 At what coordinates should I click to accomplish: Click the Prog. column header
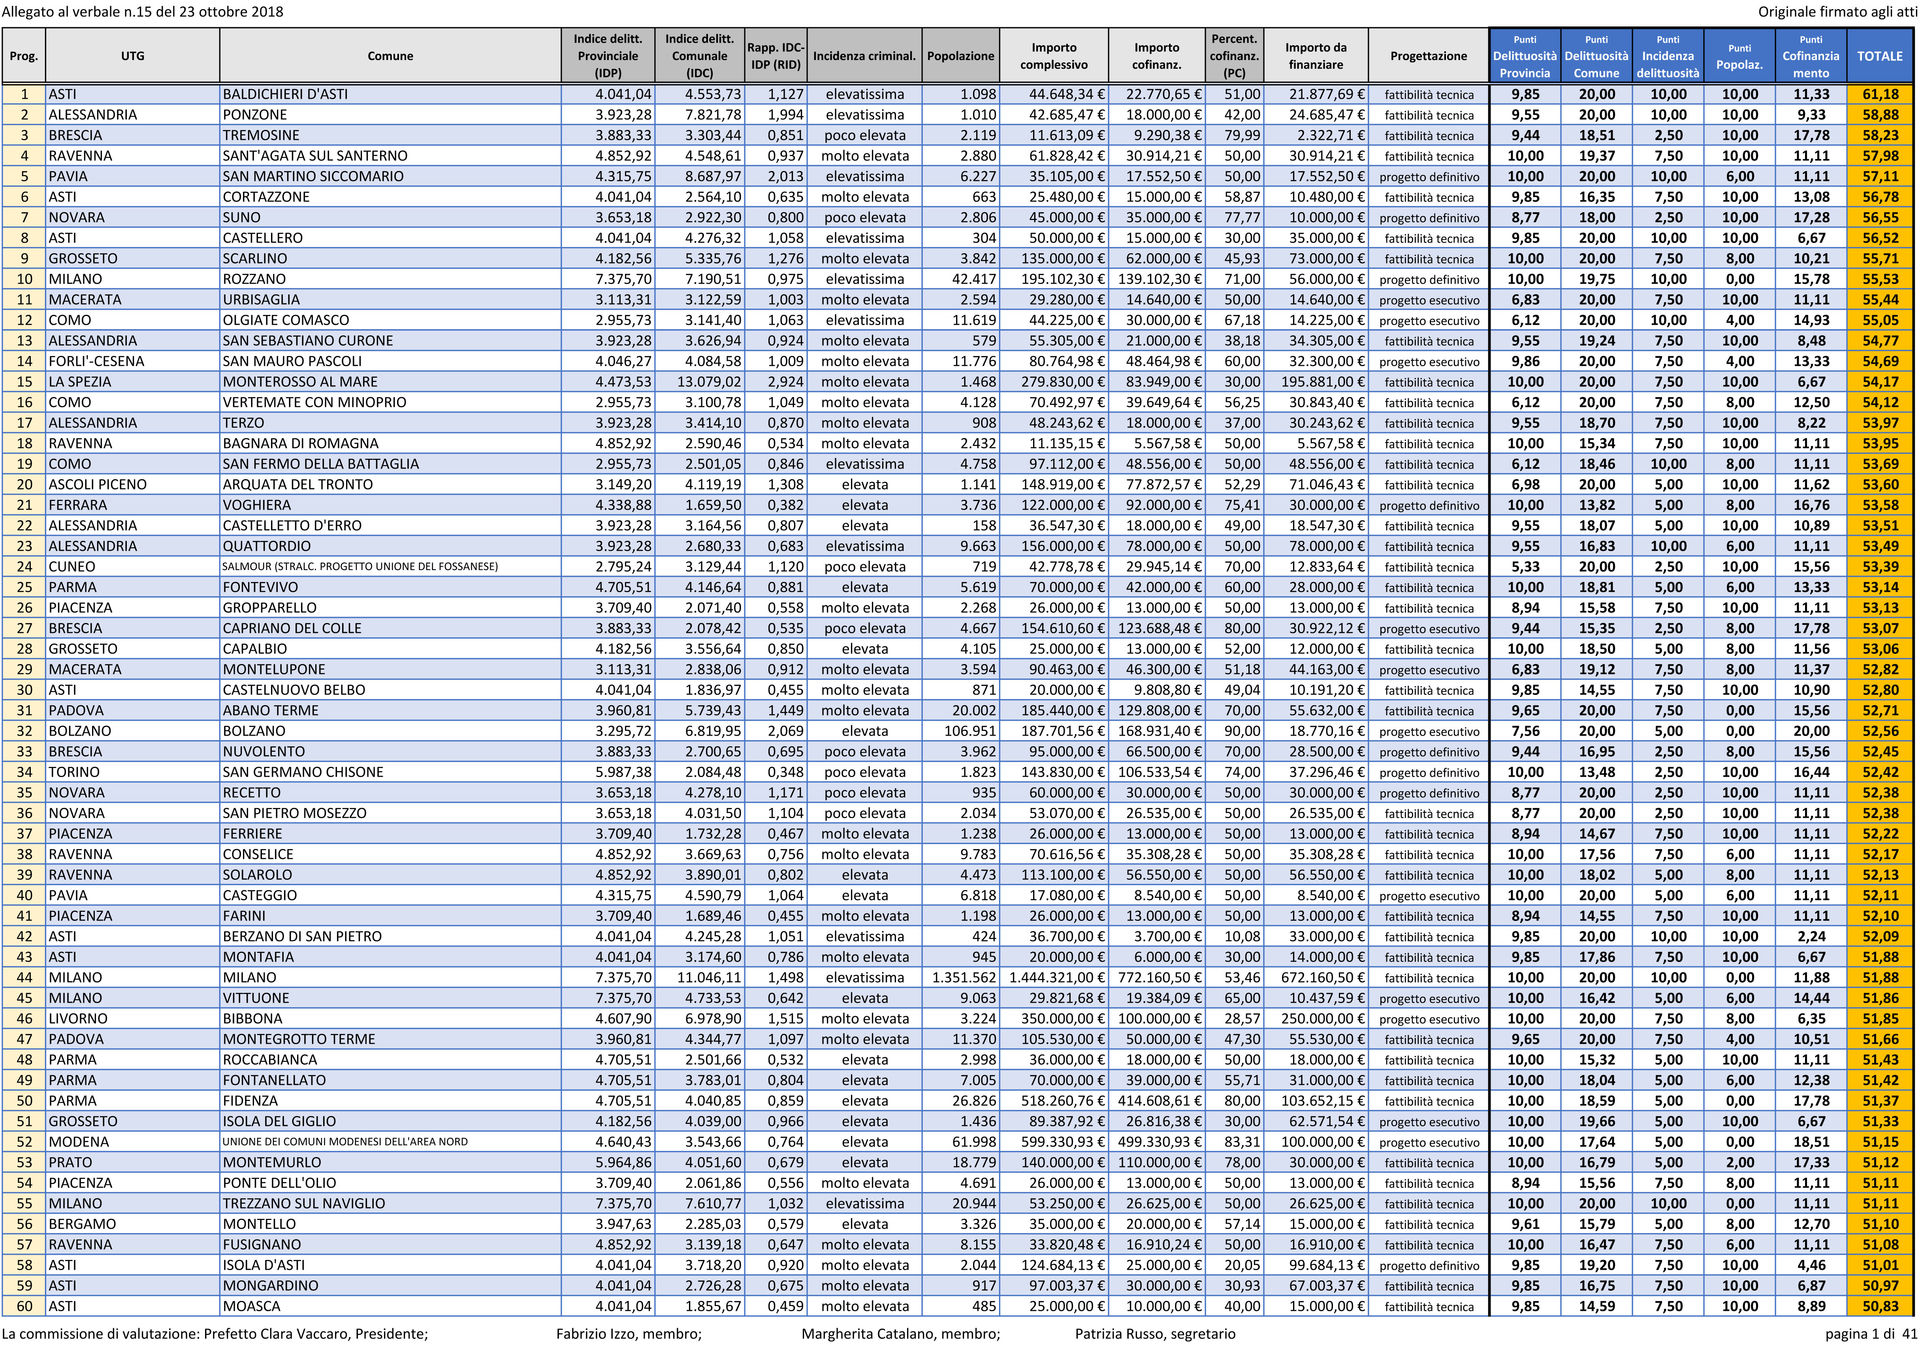(24, 56)
